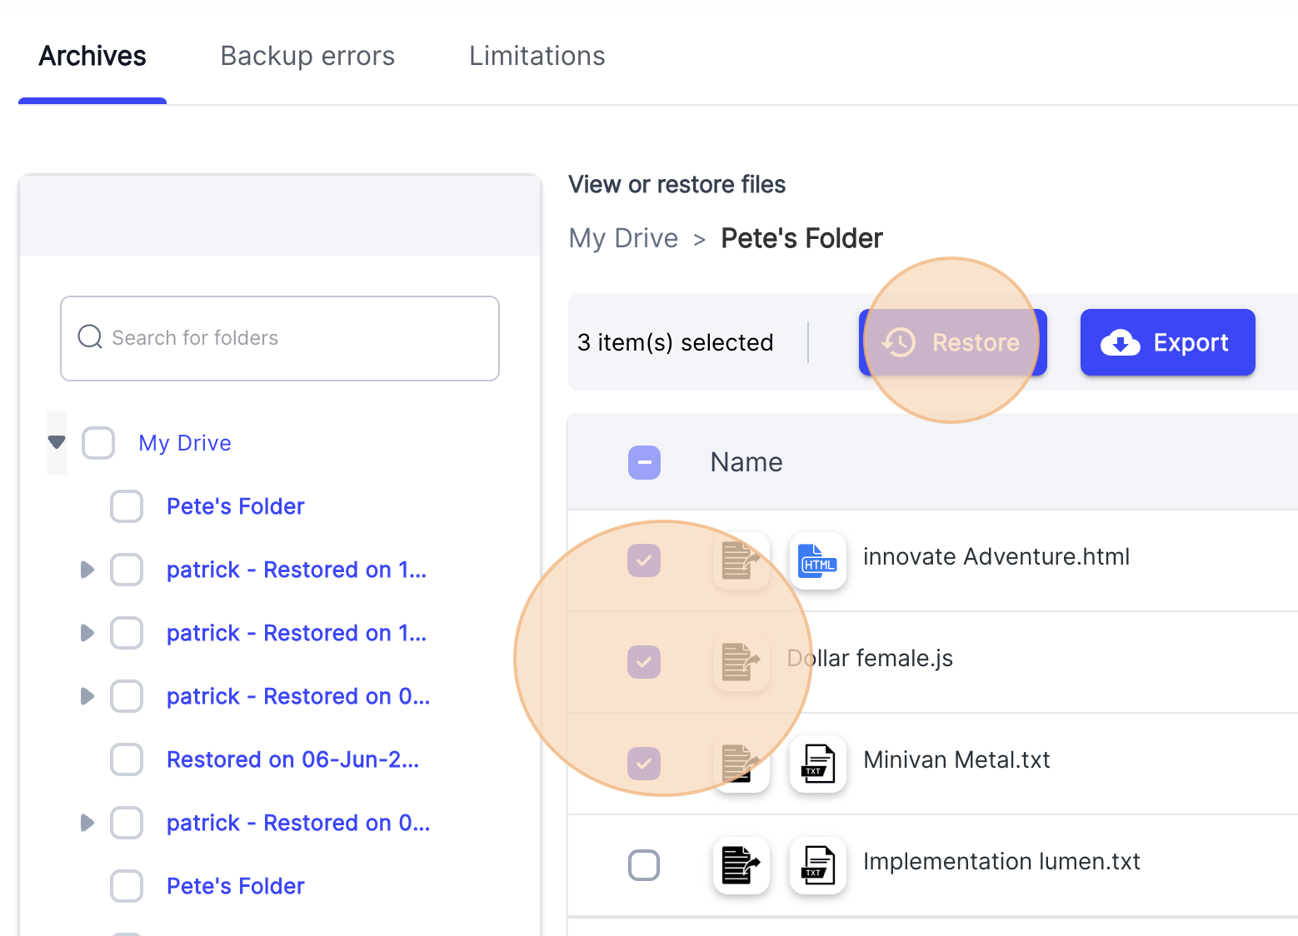Click the magnifier icon in the folder search box

coord(90,337)
